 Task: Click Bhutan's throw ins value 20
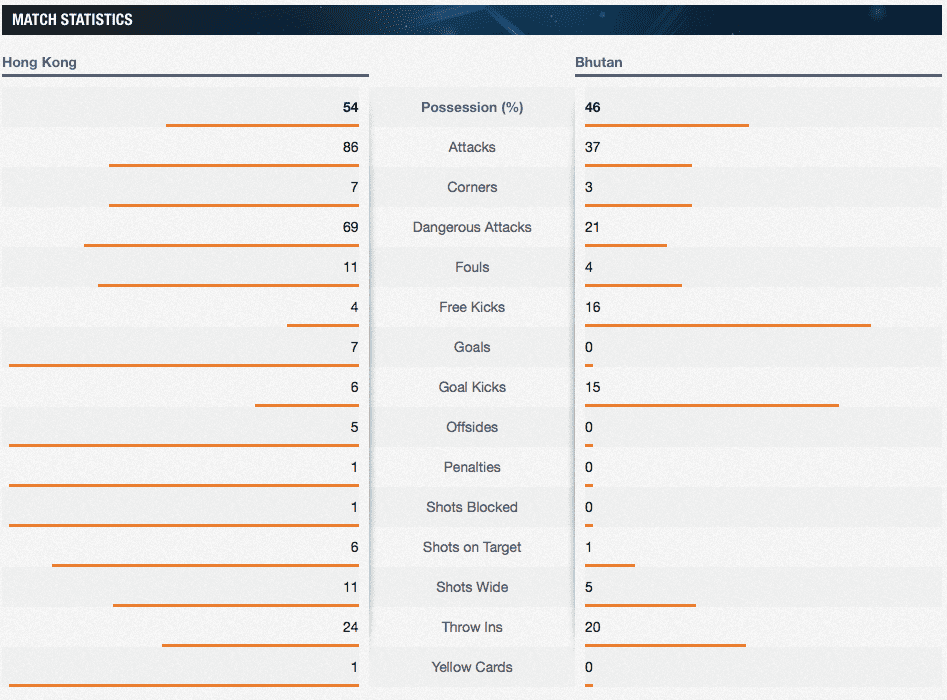click(593, 627)
